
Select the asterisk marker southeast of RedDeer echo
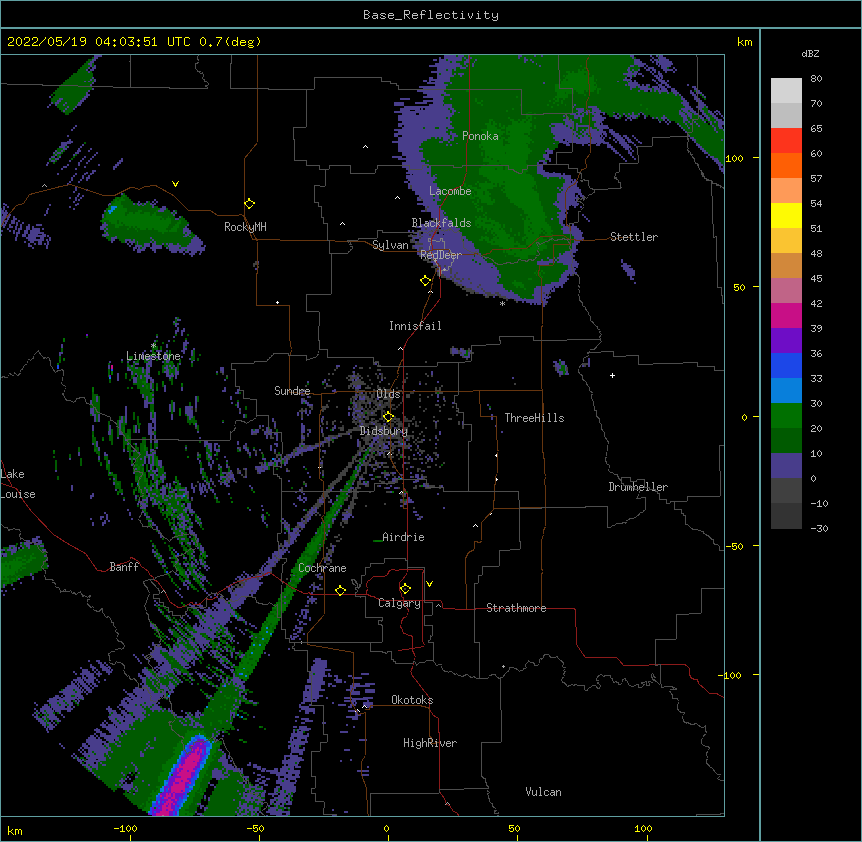[502, 303]
